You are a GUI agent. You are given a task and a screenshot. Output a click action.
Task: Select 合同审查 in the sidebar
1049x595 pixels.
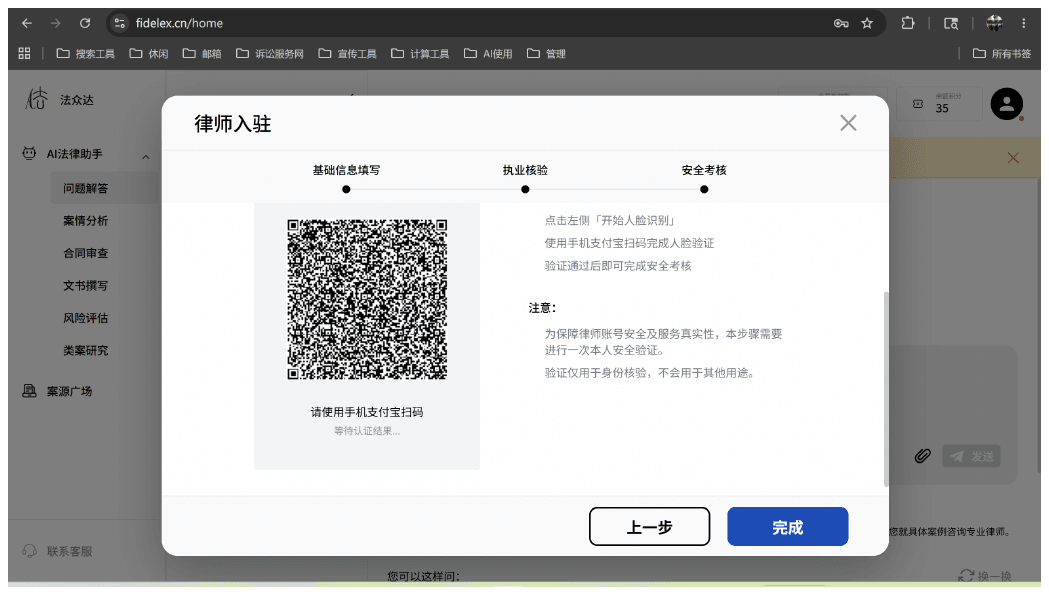click(86, 253)
